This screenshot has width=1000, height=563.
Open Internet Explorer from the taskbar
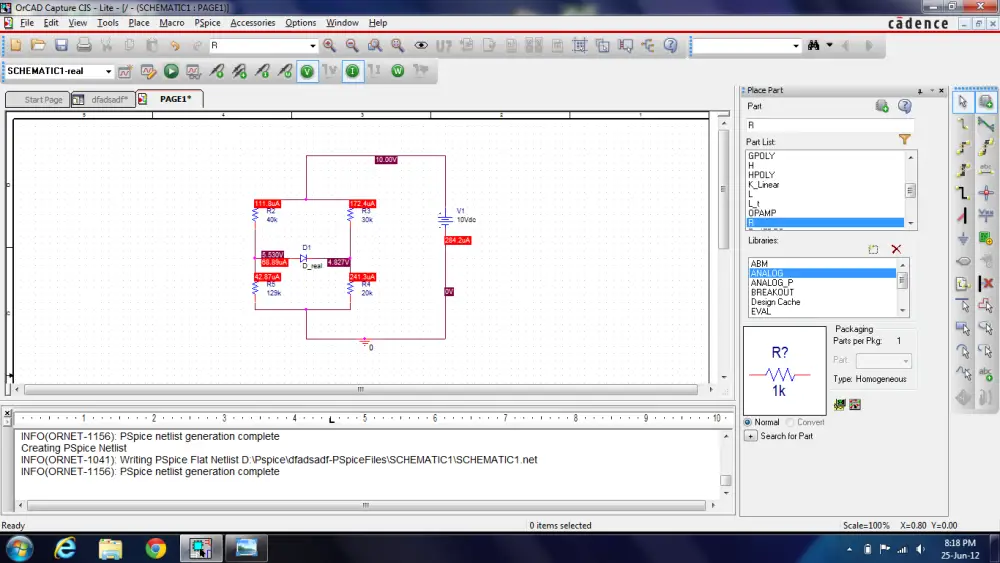click(x=65, y=548)
